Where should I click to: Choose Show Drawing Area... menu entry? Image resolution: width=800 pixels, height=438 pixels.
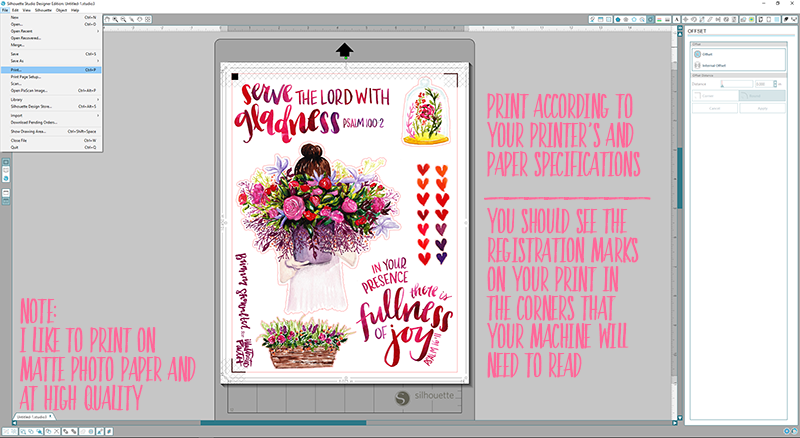click(x=51, y=131)
